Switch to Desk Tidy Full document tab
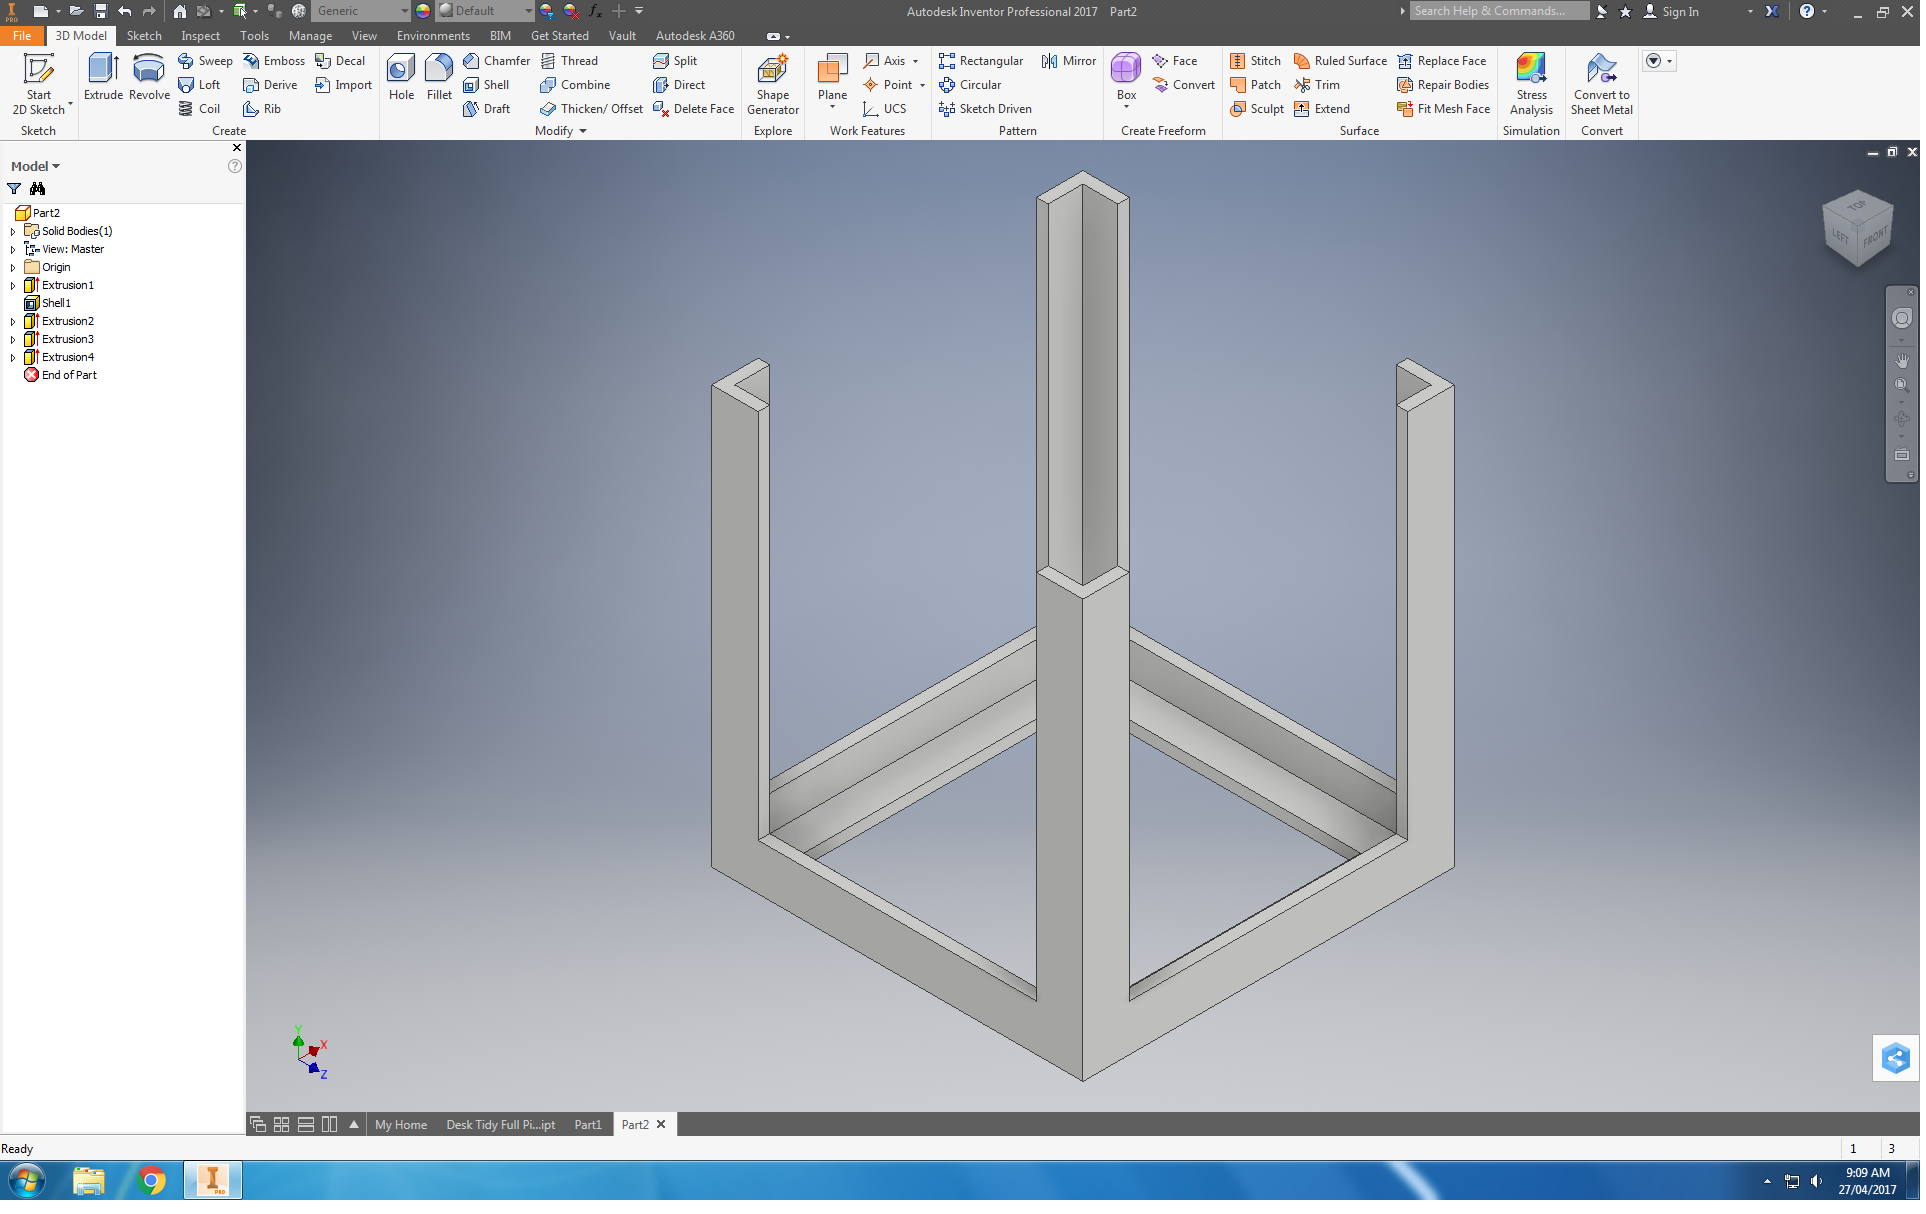This screenshot has width=1926, height=1214. [500, 1125]
